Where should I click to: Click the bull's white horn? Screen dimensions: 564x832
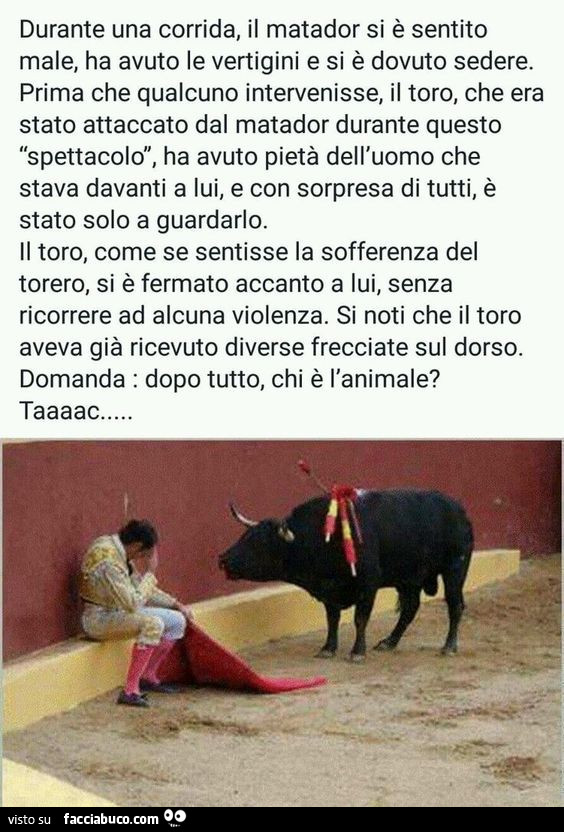point(241,515)
